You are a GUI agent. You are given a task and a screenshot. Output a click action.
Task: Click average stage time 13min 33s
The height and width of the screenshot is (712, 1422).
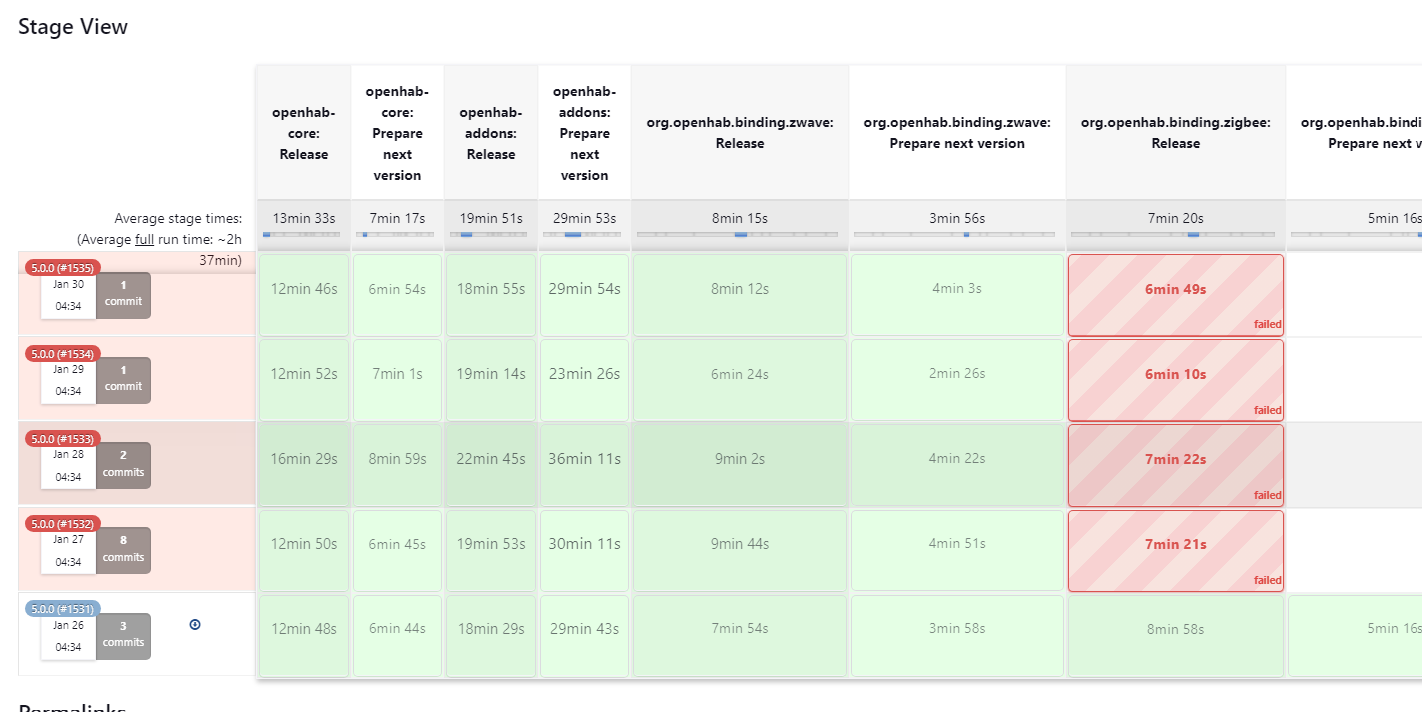[x=304, y=218]
